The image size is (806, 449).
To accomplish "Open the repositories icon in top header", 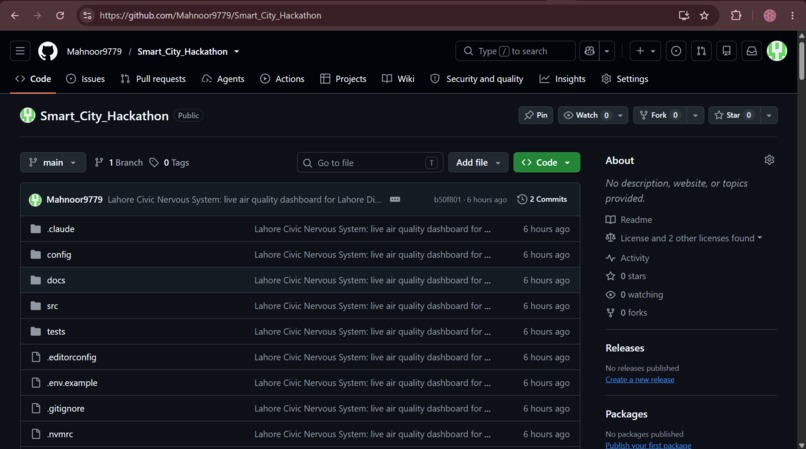I will click(726, 51).
